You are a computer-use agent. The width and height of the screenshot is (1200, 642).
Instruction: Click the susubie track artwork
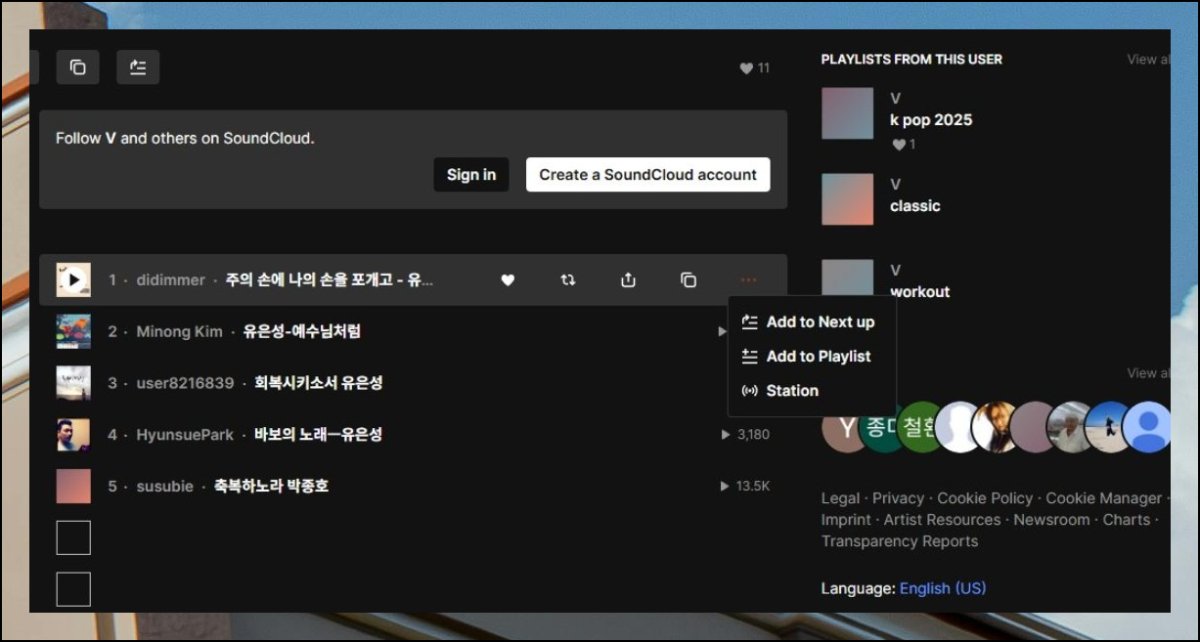coord(73,486)
